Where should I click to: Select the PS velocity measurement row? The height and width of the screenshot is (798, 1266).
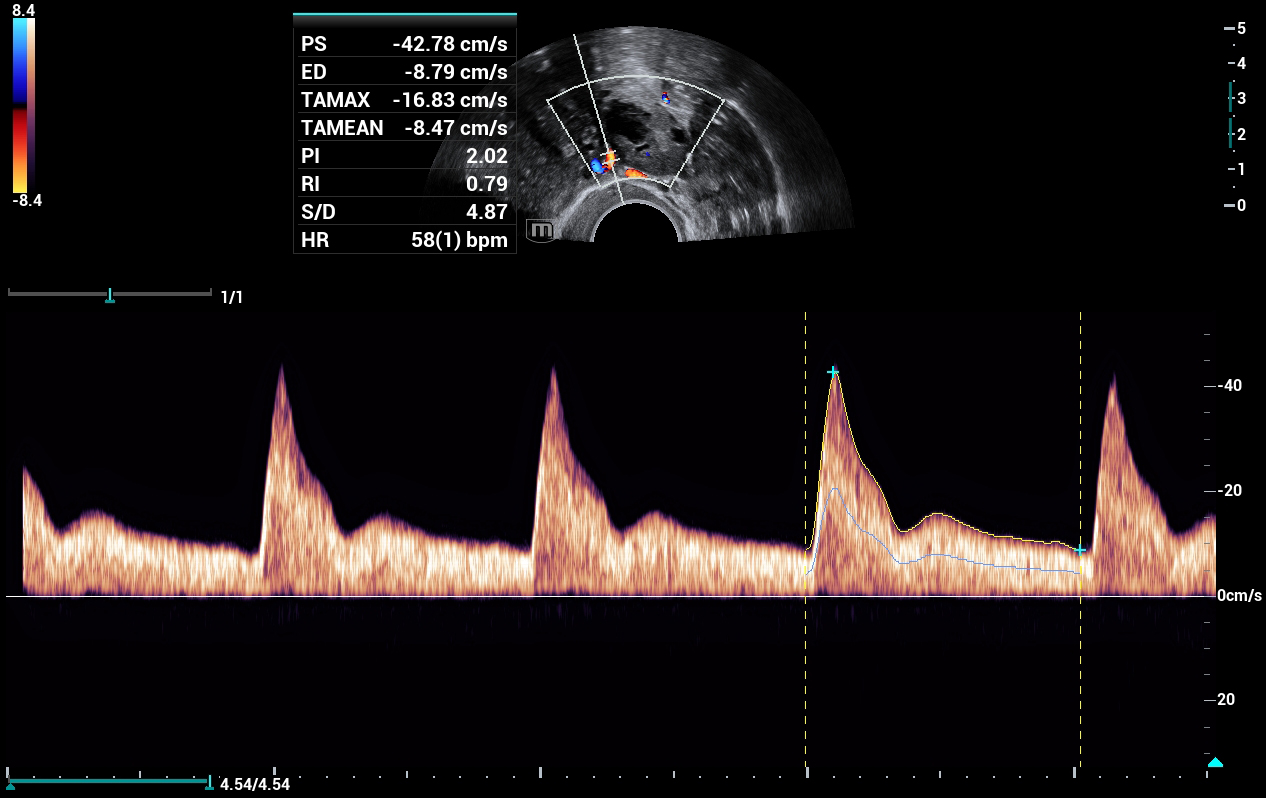(x=404, y=45)
